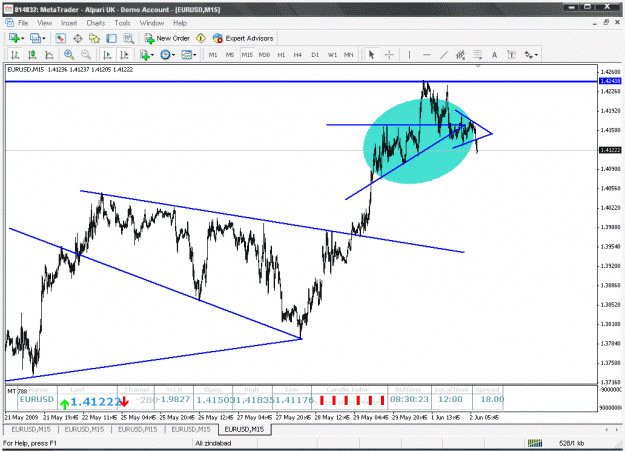Switch timeframe to MN
The width and height of the screenshot is (625, 451).
pyautogui.click(x=349, y=55)
